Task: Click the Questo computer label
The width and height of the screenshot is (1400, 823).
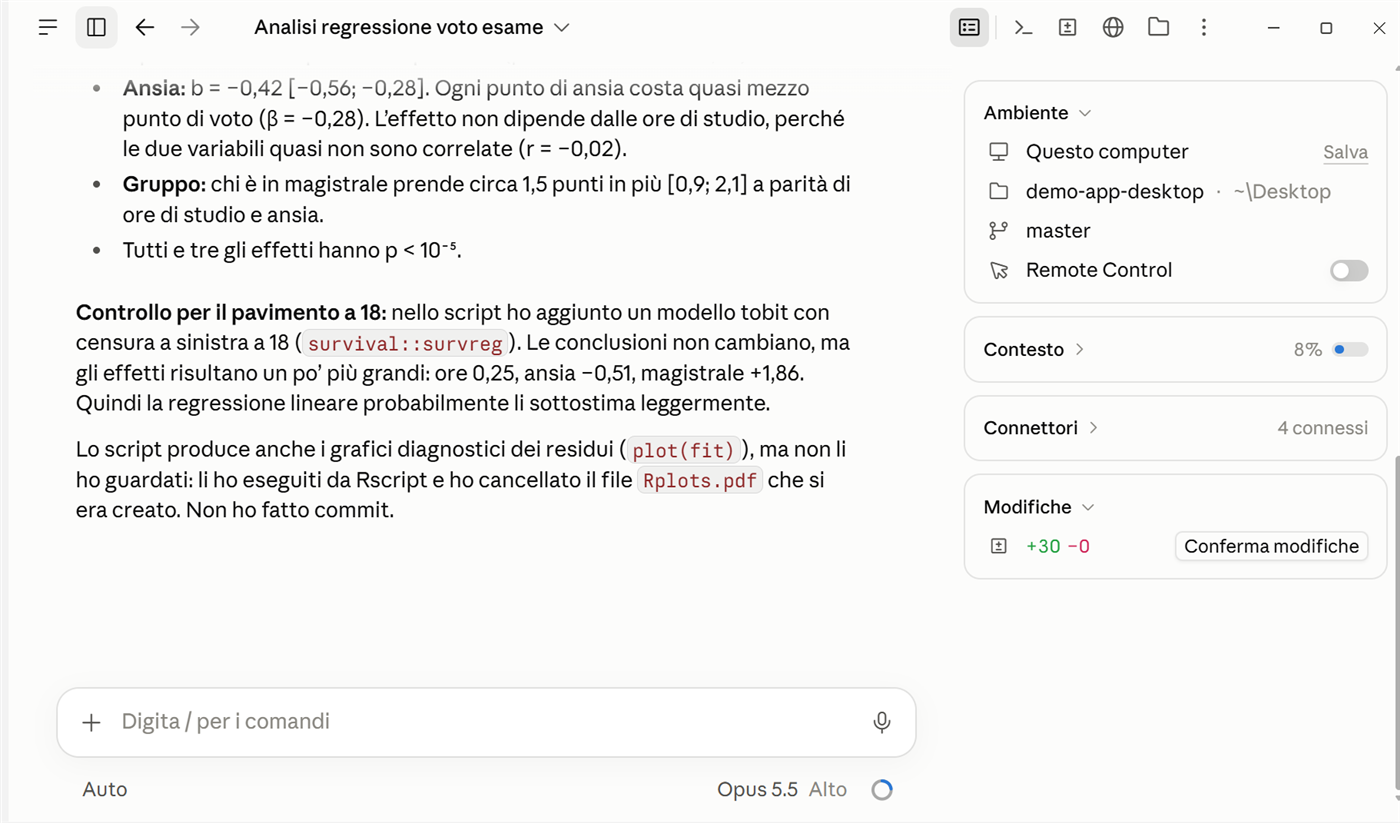Action: click(x=1107, y=152)
